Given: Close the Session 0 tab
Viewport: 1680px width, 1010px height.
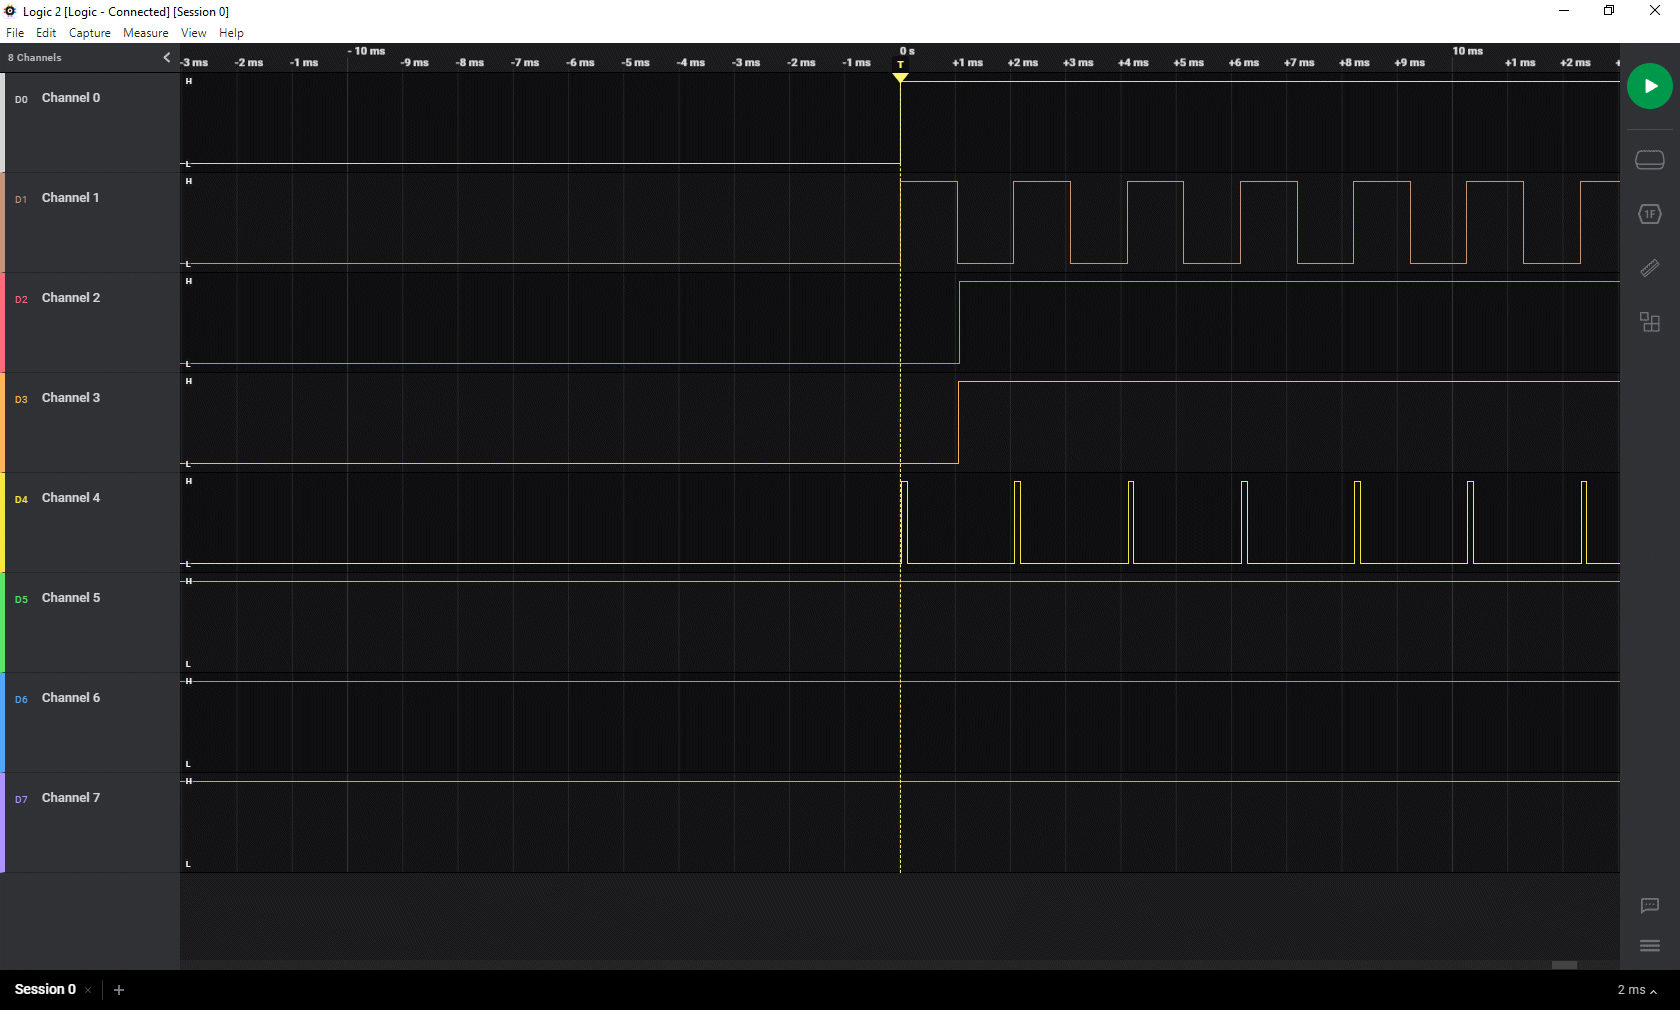Looking at the screenshot, I should pos(88,990).
